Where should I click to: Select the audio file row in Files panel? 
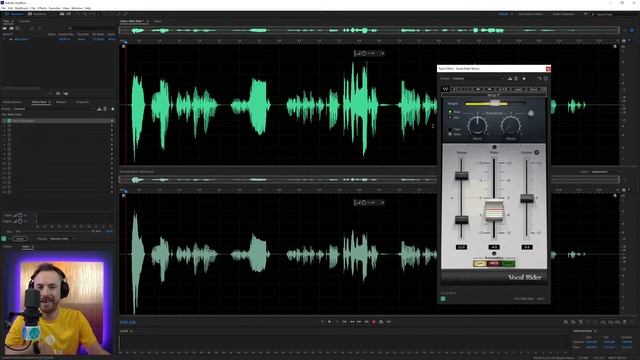coord(58,39)
